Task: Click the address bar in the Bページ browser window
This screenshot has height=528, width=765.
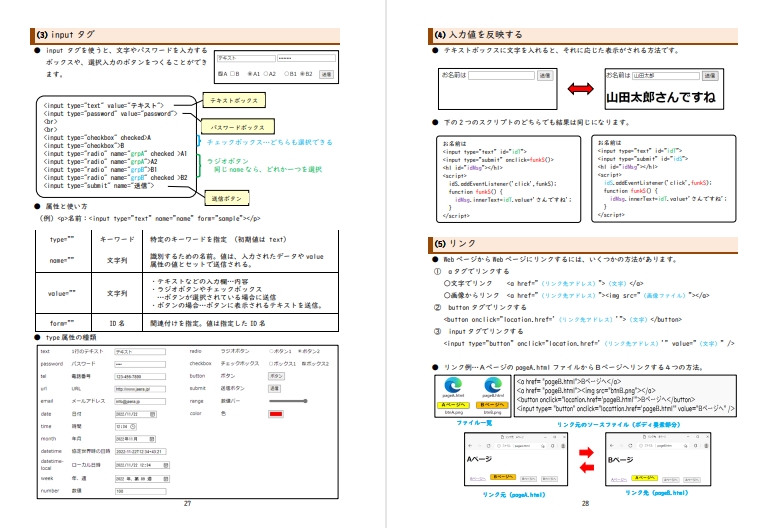Action: pos(663,446)
